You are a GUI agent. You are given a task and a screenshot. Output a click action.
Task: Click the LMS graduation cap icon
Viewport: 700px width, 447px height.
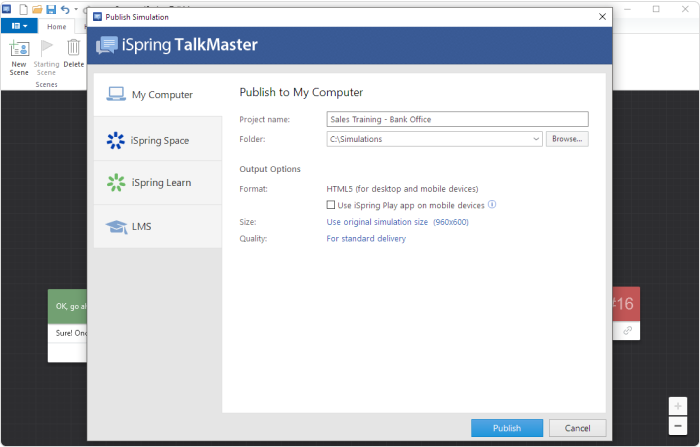117,226
